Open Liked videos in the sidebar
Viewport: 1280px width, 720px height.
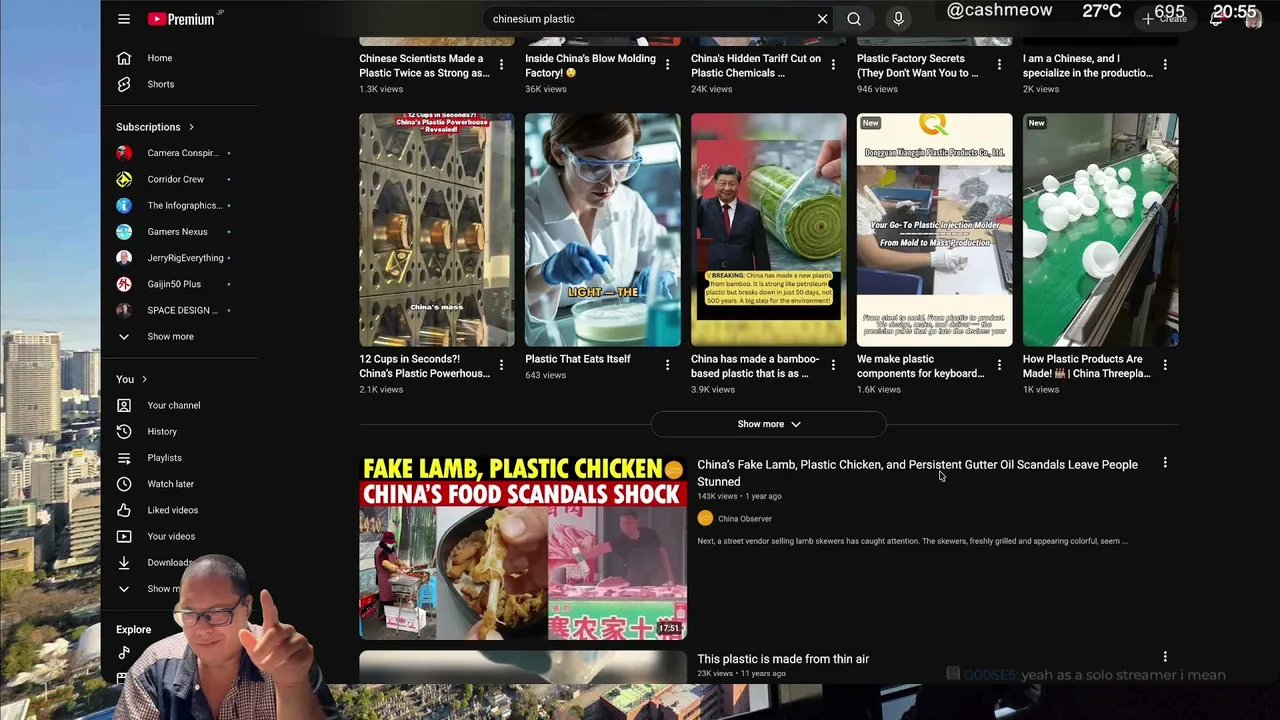pos(180,510)
